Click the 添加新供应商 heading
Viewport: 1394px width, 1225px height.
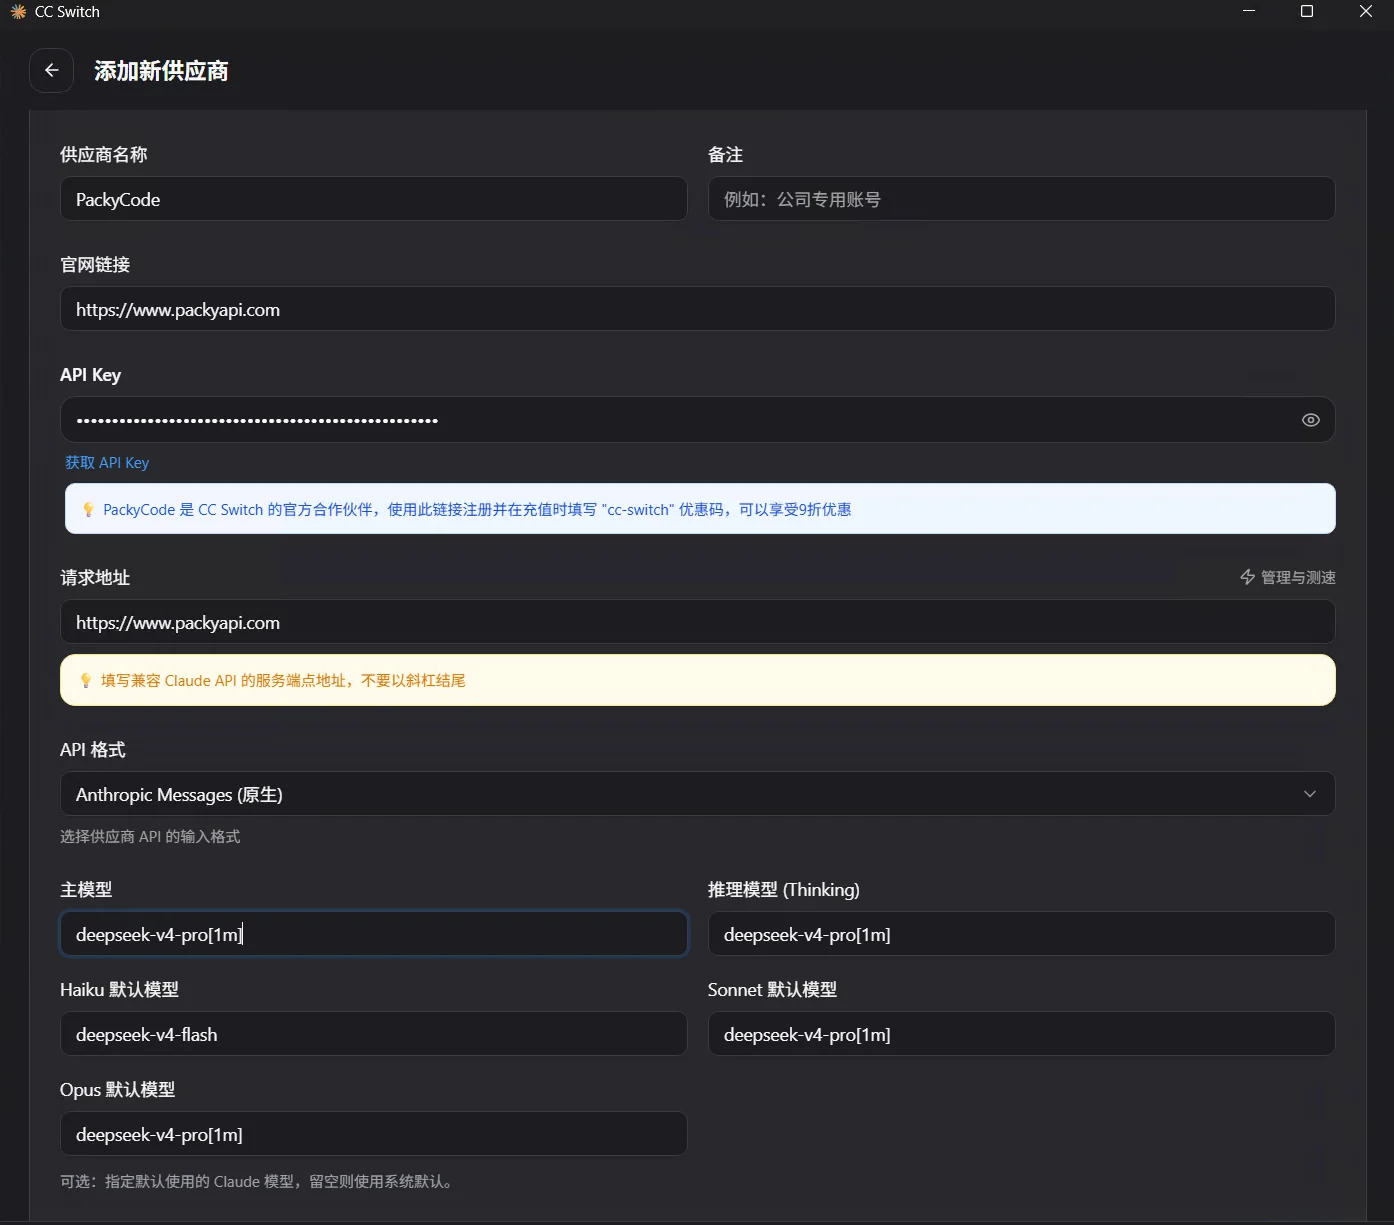[161, 71]
